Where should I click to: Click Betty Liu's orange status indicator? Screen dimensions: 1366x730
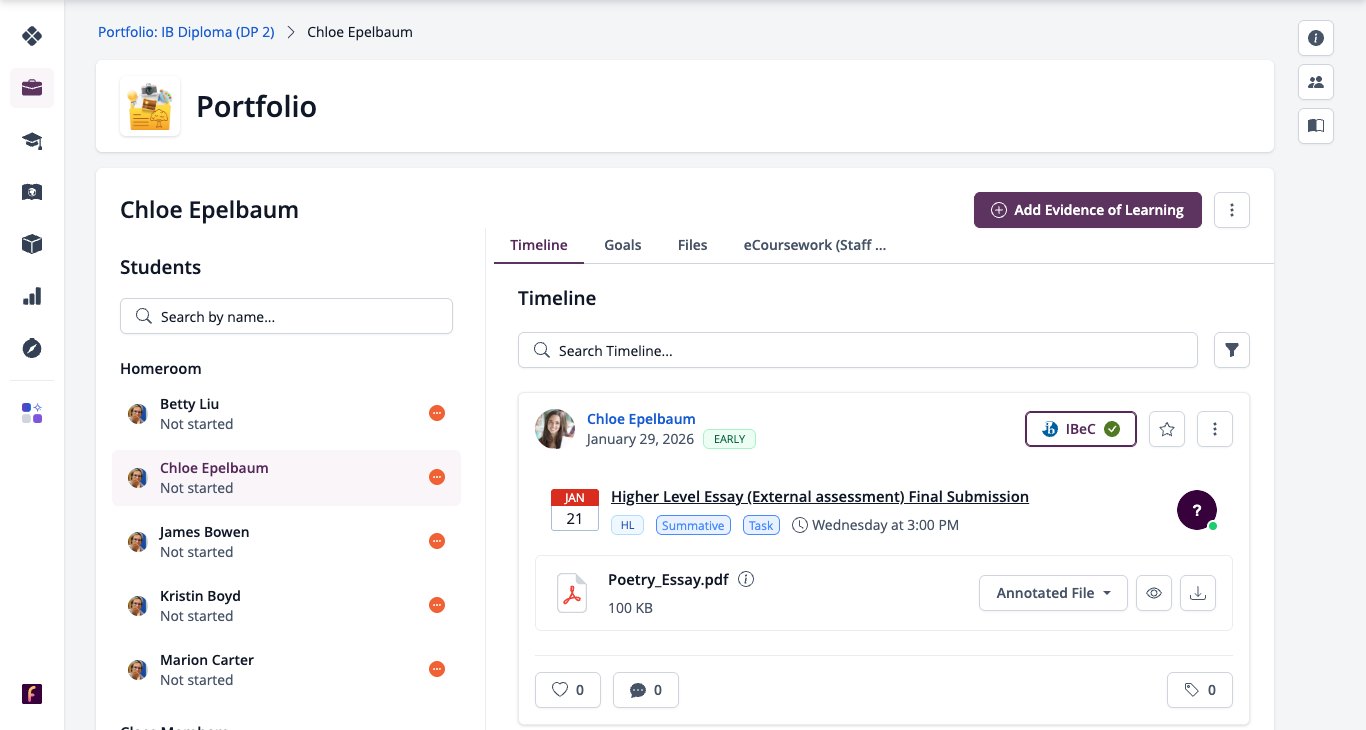(437, 413)
